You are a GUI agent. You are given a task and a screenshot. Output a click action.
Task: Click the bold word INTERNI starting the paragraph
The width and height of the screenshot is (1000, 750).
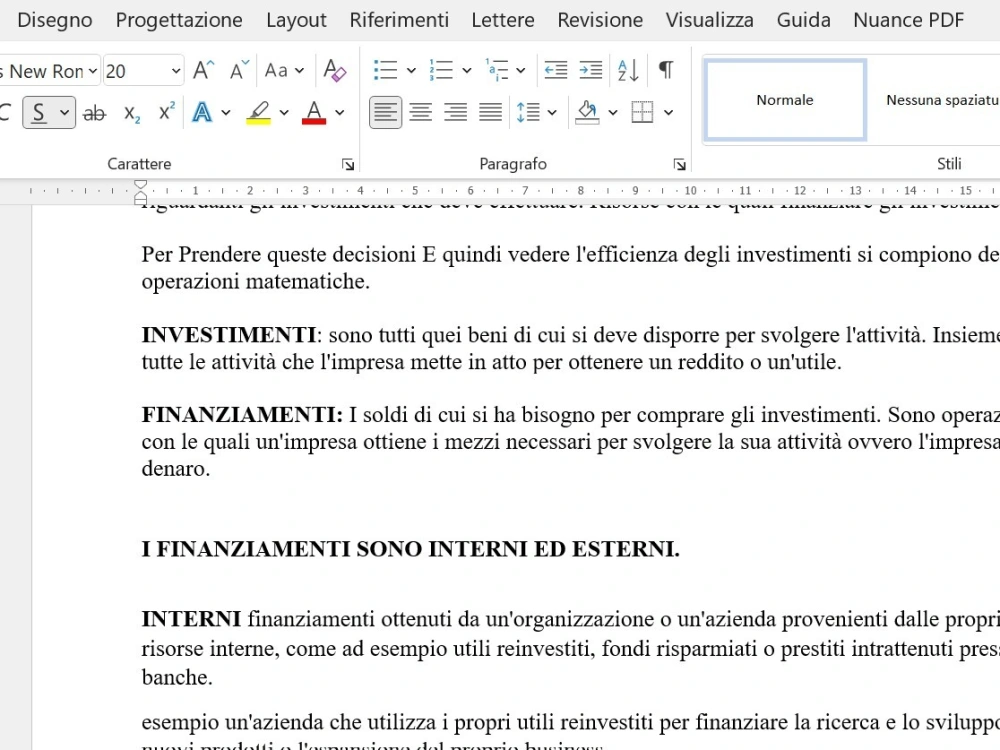pos(191,619)
